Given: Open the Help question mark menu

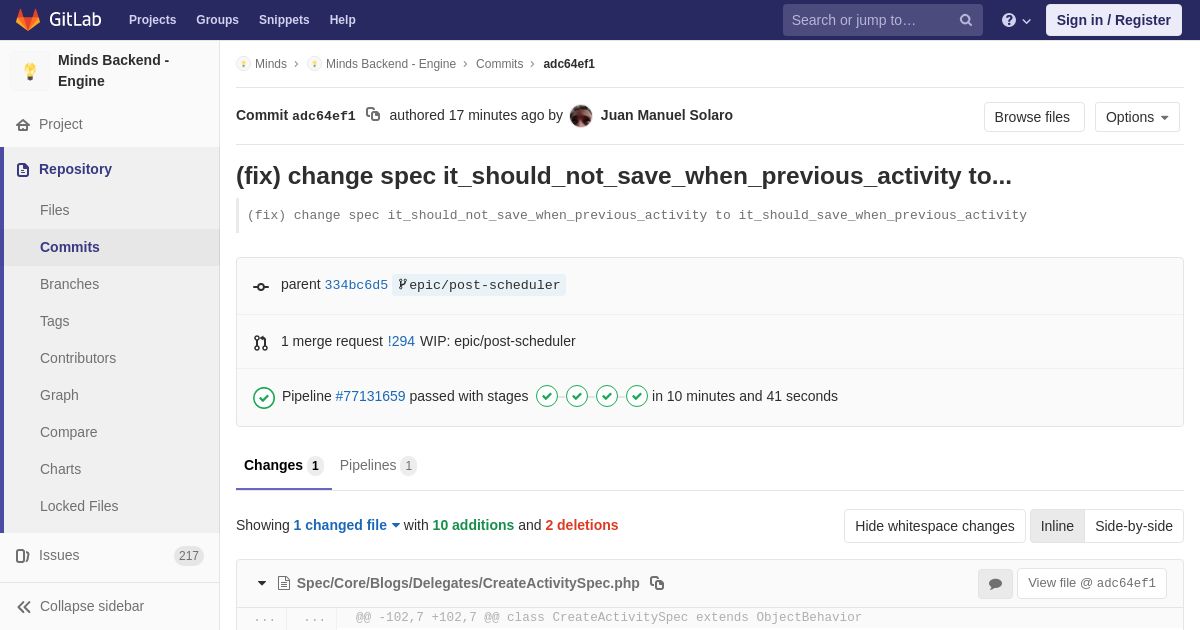Looking at the screenshot, I should [1016, 20].
